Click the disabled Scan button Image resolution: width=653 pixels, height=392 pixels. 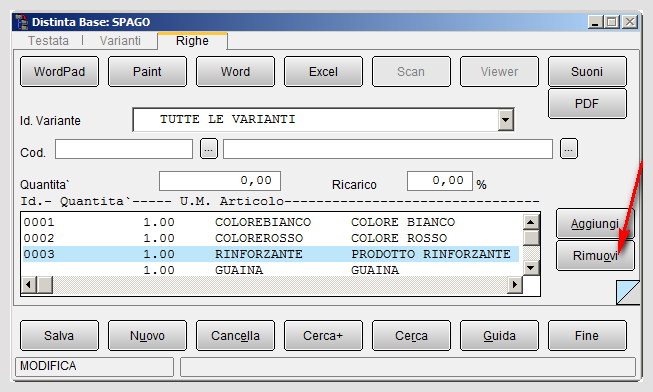(411, 72)
